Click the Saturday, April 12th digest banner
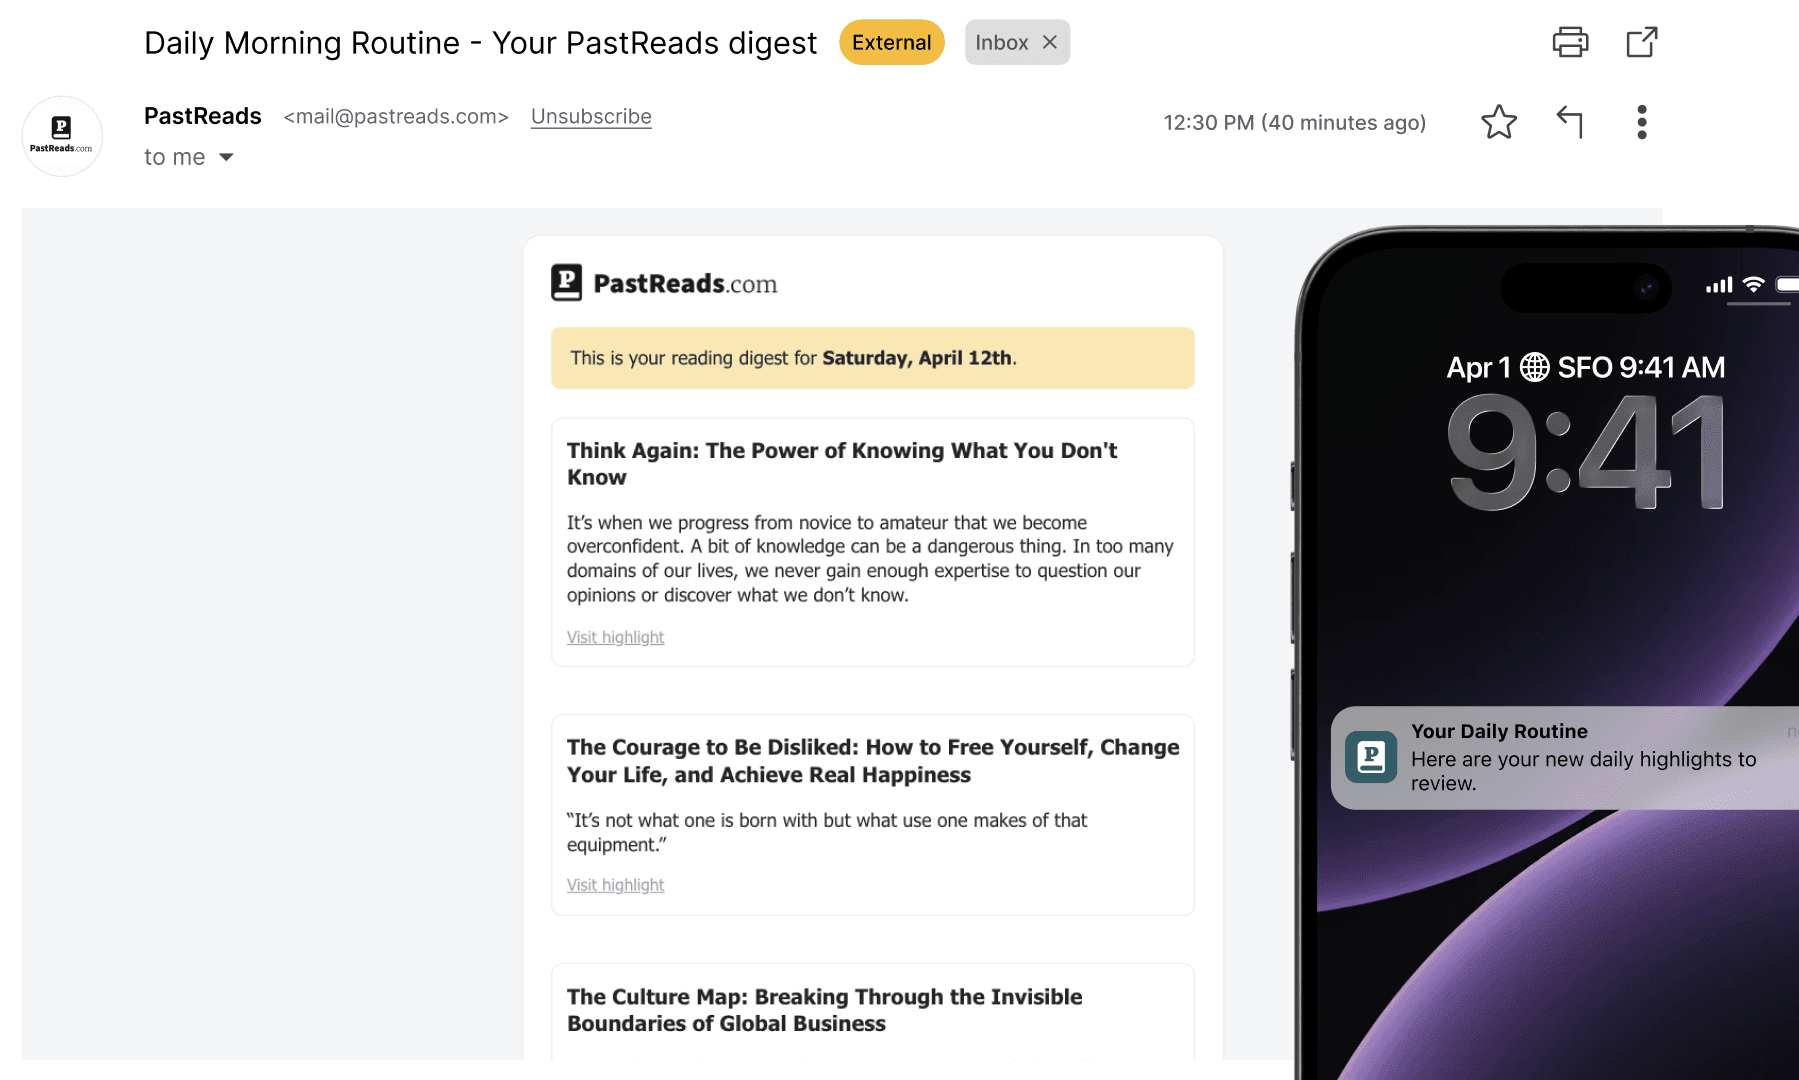Image resolution: width=1799 pixels, height=1080 pixels. coord(873,358)
